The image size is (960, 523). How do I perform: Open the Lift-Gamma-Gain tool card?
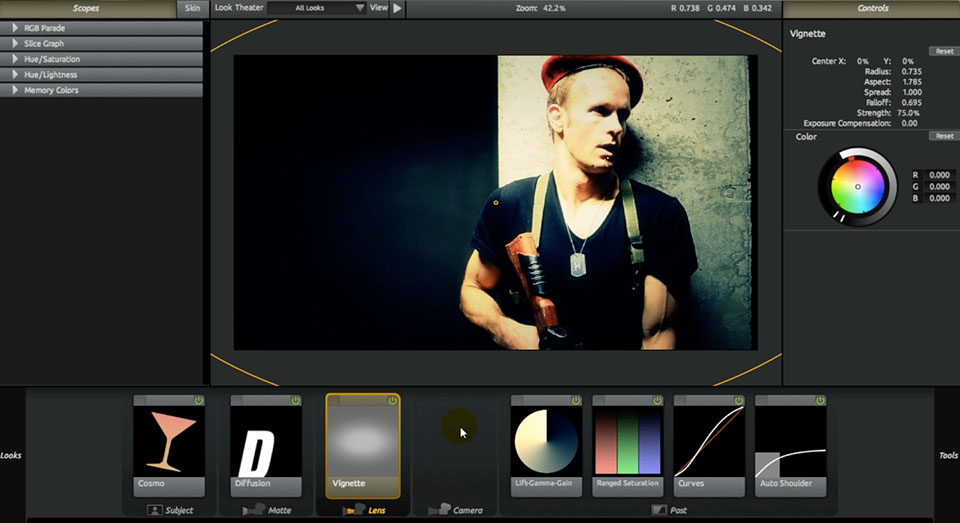(546, 446)
